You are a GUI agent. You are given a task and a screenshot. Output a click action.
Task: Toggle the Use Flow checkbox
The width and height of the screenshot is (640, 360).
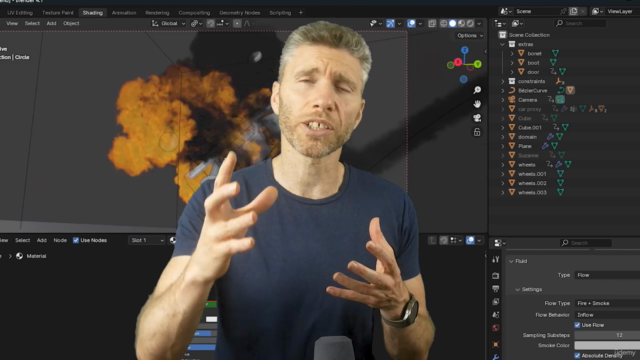[x=577, y=325]
